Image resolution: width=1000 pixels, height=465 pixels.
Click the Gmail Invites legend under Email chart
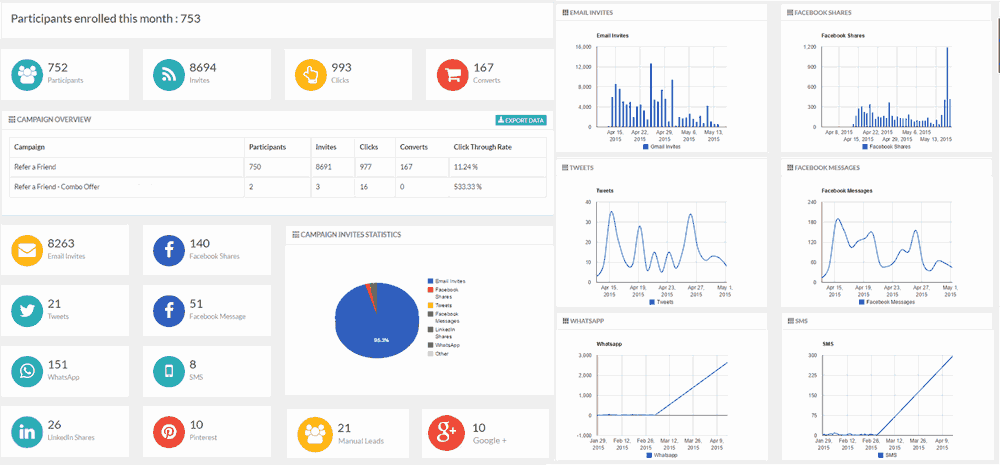[661, 147]
